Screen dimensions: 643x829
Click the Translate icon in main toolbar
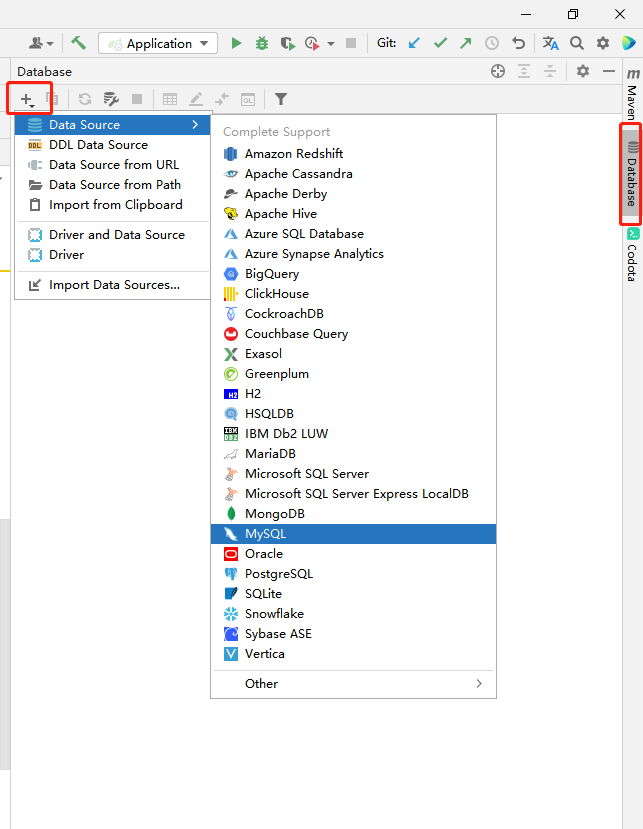[550, 43]
